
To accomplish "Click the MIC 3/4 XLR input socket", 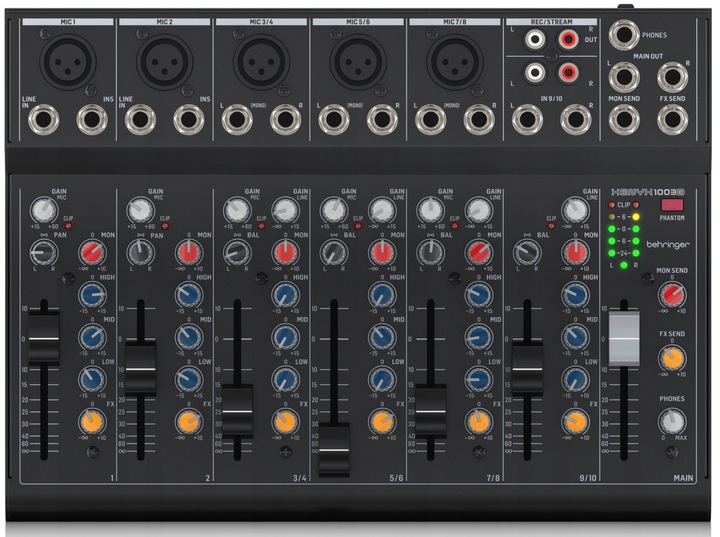I will pyautogui.click(x=262, y=62).
